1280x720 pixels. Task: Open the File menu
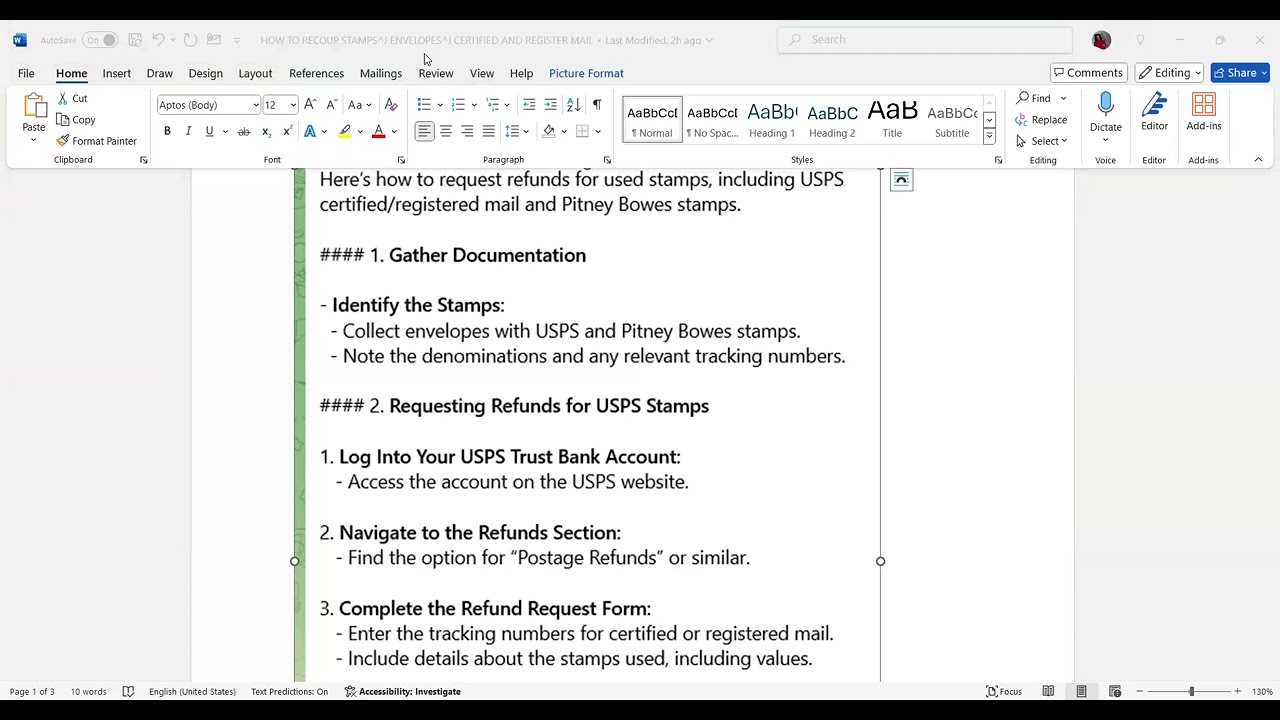tap(26, 73)
